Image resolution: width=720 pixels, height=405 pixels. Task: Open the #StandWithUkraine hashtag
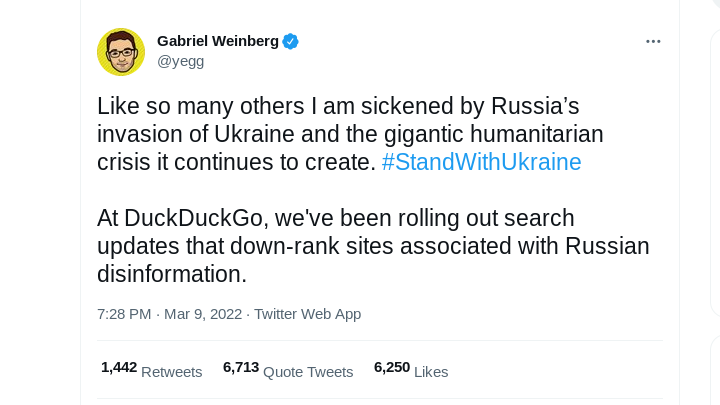pyautogui.click(x=481, y=162)
